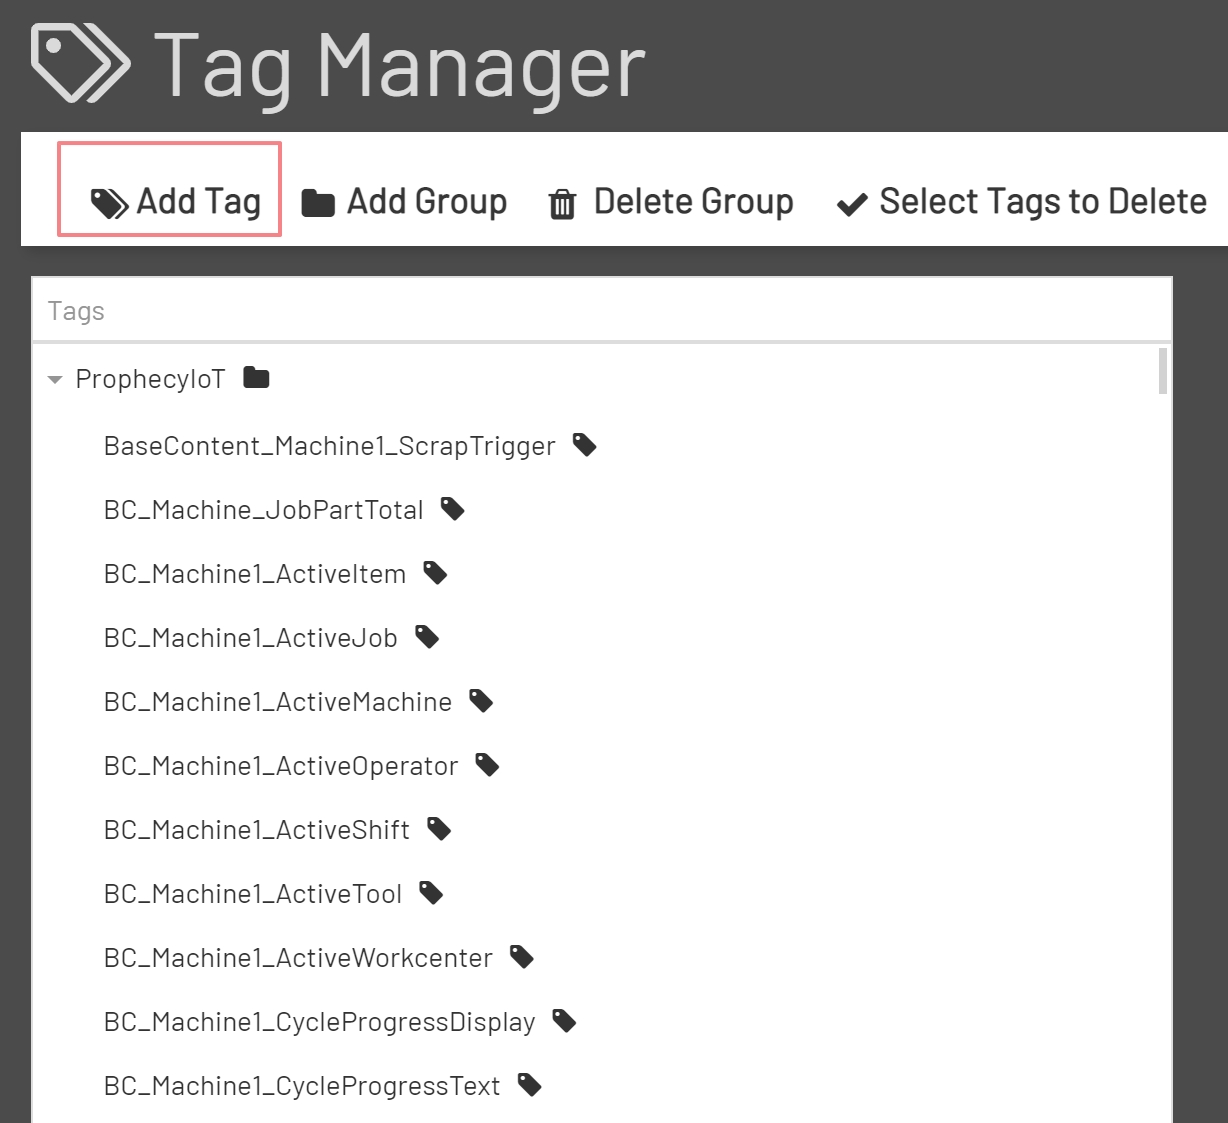Click the tag icon beside BaseContent_Machine1_ScrapTrigger

pyautogui.click(x=585, y=444)
